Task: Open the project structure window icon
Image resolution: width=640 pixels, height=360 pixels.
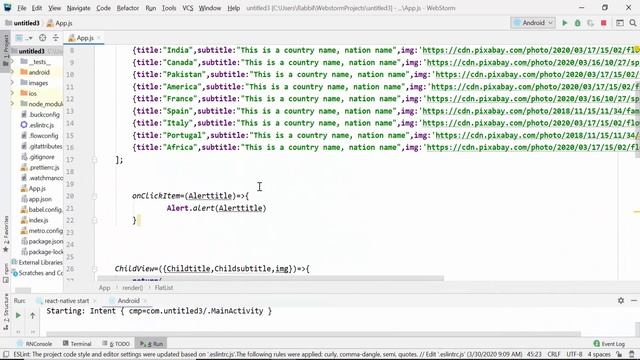Action: (x=620, y=23)
